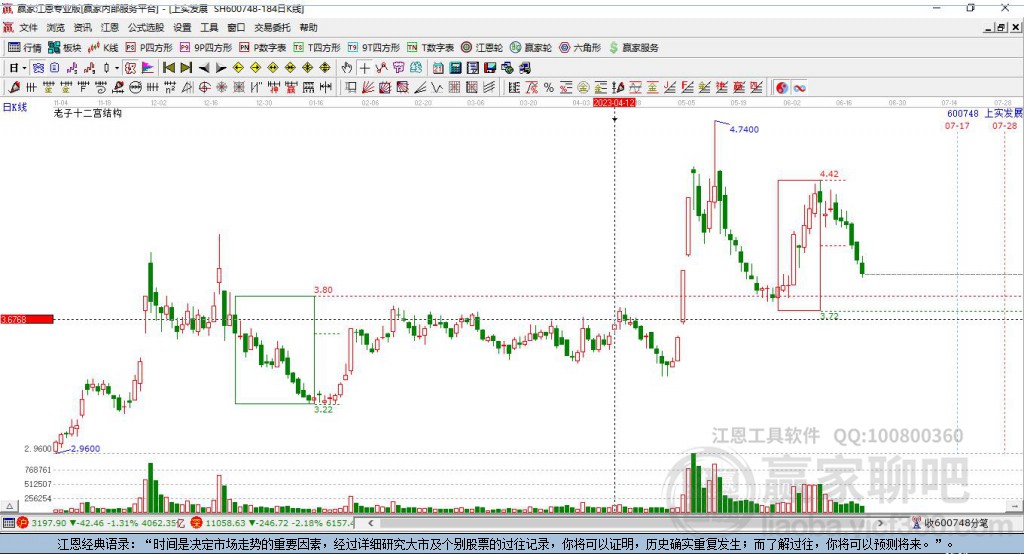Screen dimensions: 1024x554
Task: Open the T四方形 tool
Action: coord(317,48)
